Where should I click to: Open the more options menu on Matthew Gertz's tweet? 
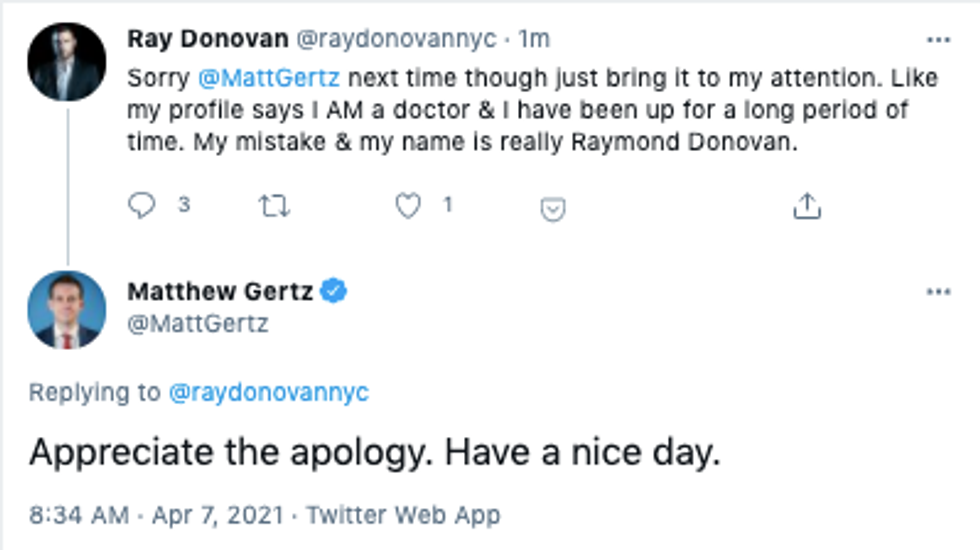938,291
